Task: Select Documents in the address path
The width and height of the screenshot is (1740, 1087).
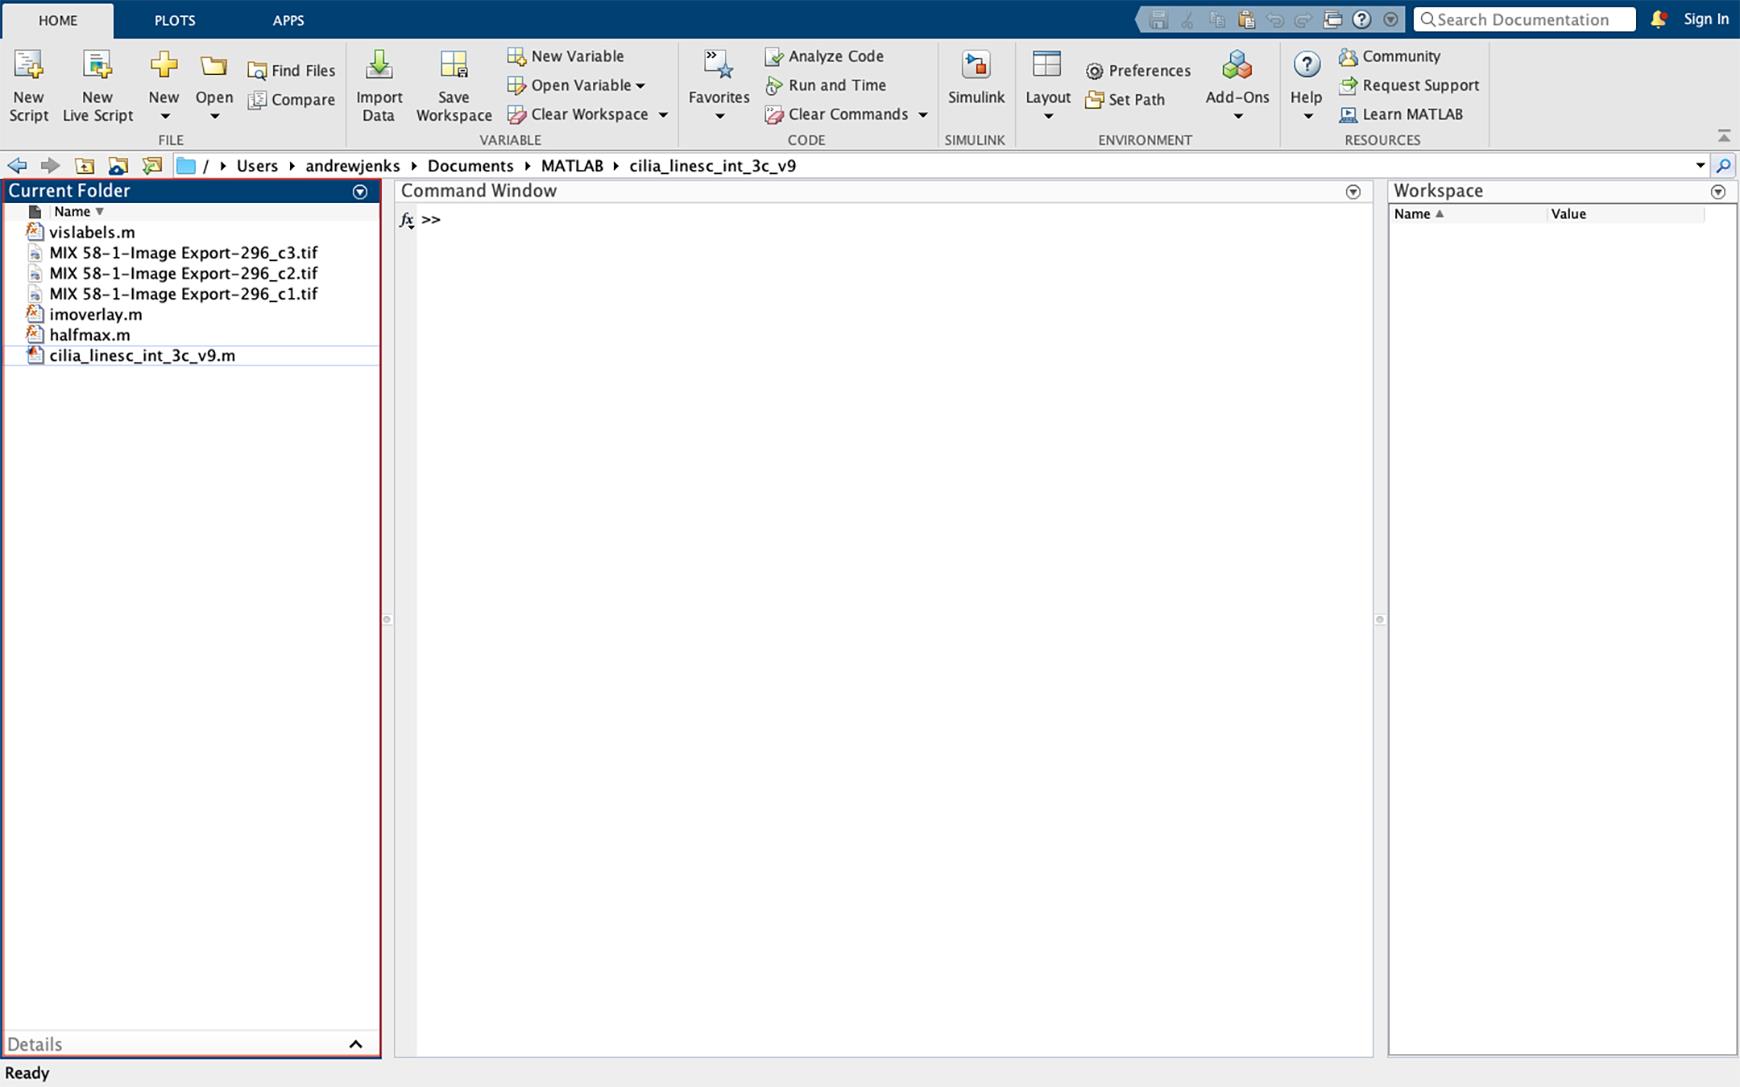Action: pyautogui.click(x=470, y=165)
